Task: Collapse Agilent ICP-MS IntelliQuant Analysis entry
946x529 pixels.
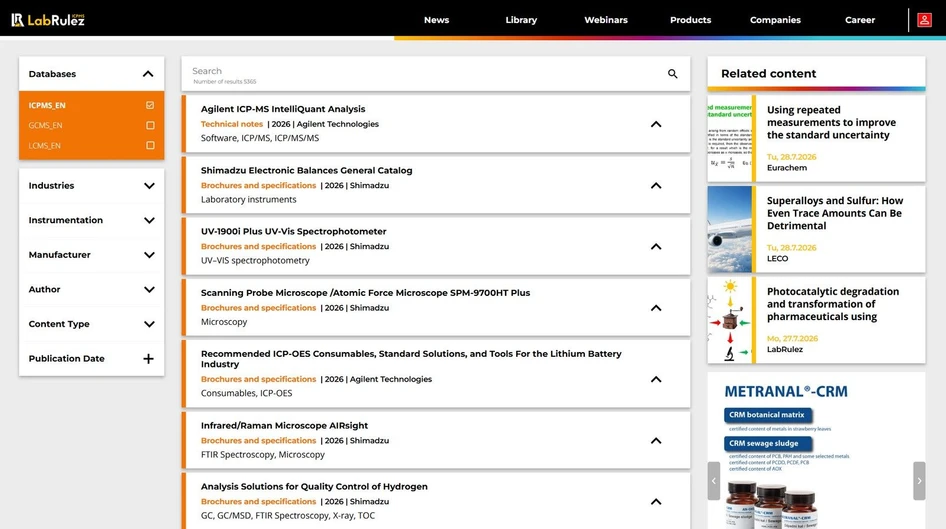Action: coord(656,124)
